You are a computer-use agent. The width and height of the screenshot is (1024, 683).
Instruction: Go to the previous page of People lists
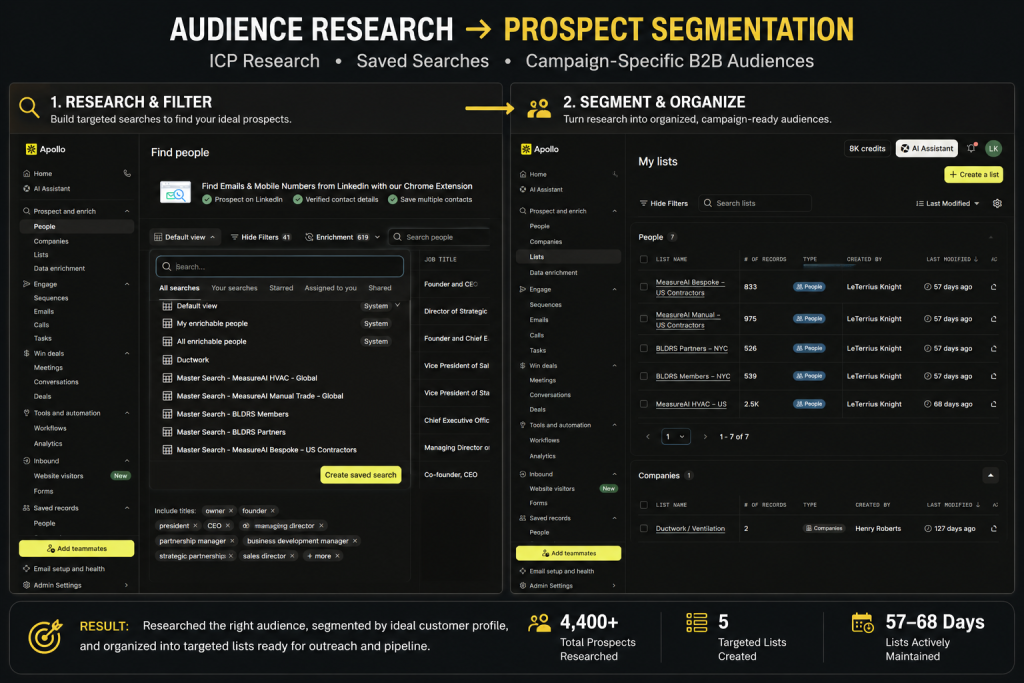648,436
